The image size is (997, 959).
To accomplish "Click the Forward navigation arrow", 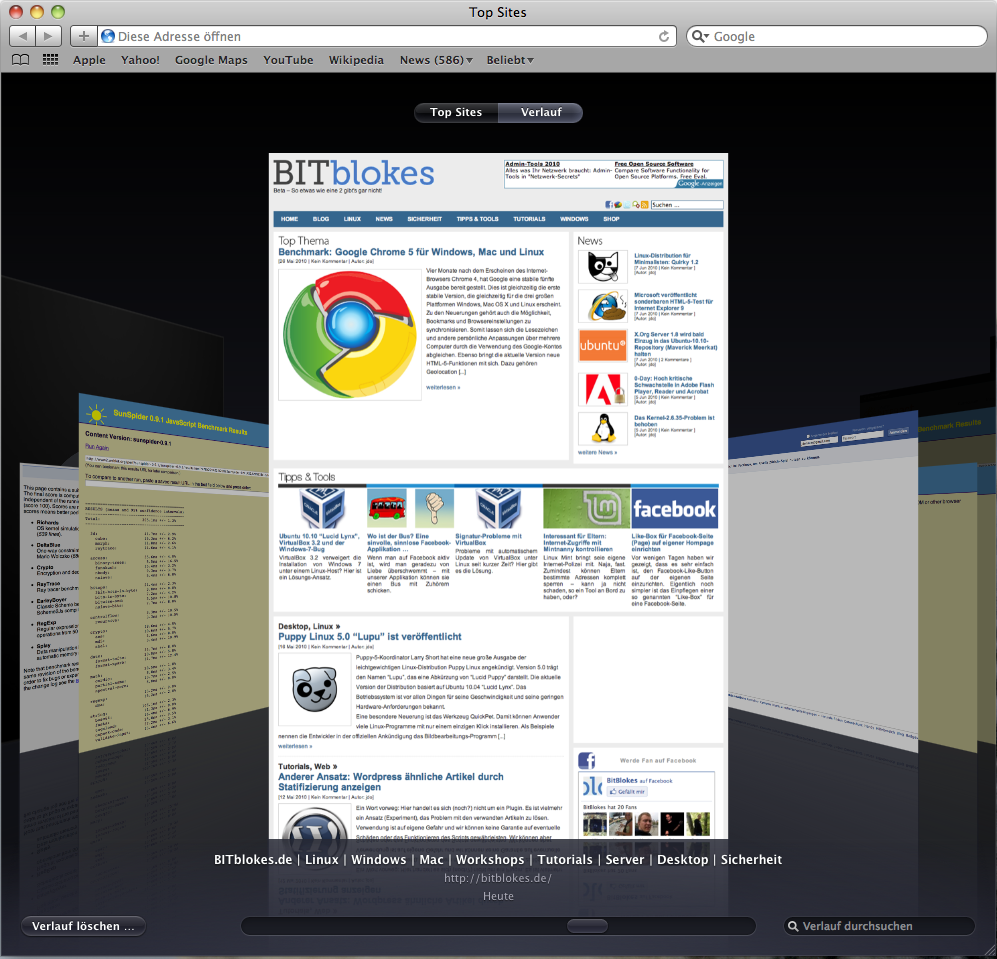I will click(48, 36).
